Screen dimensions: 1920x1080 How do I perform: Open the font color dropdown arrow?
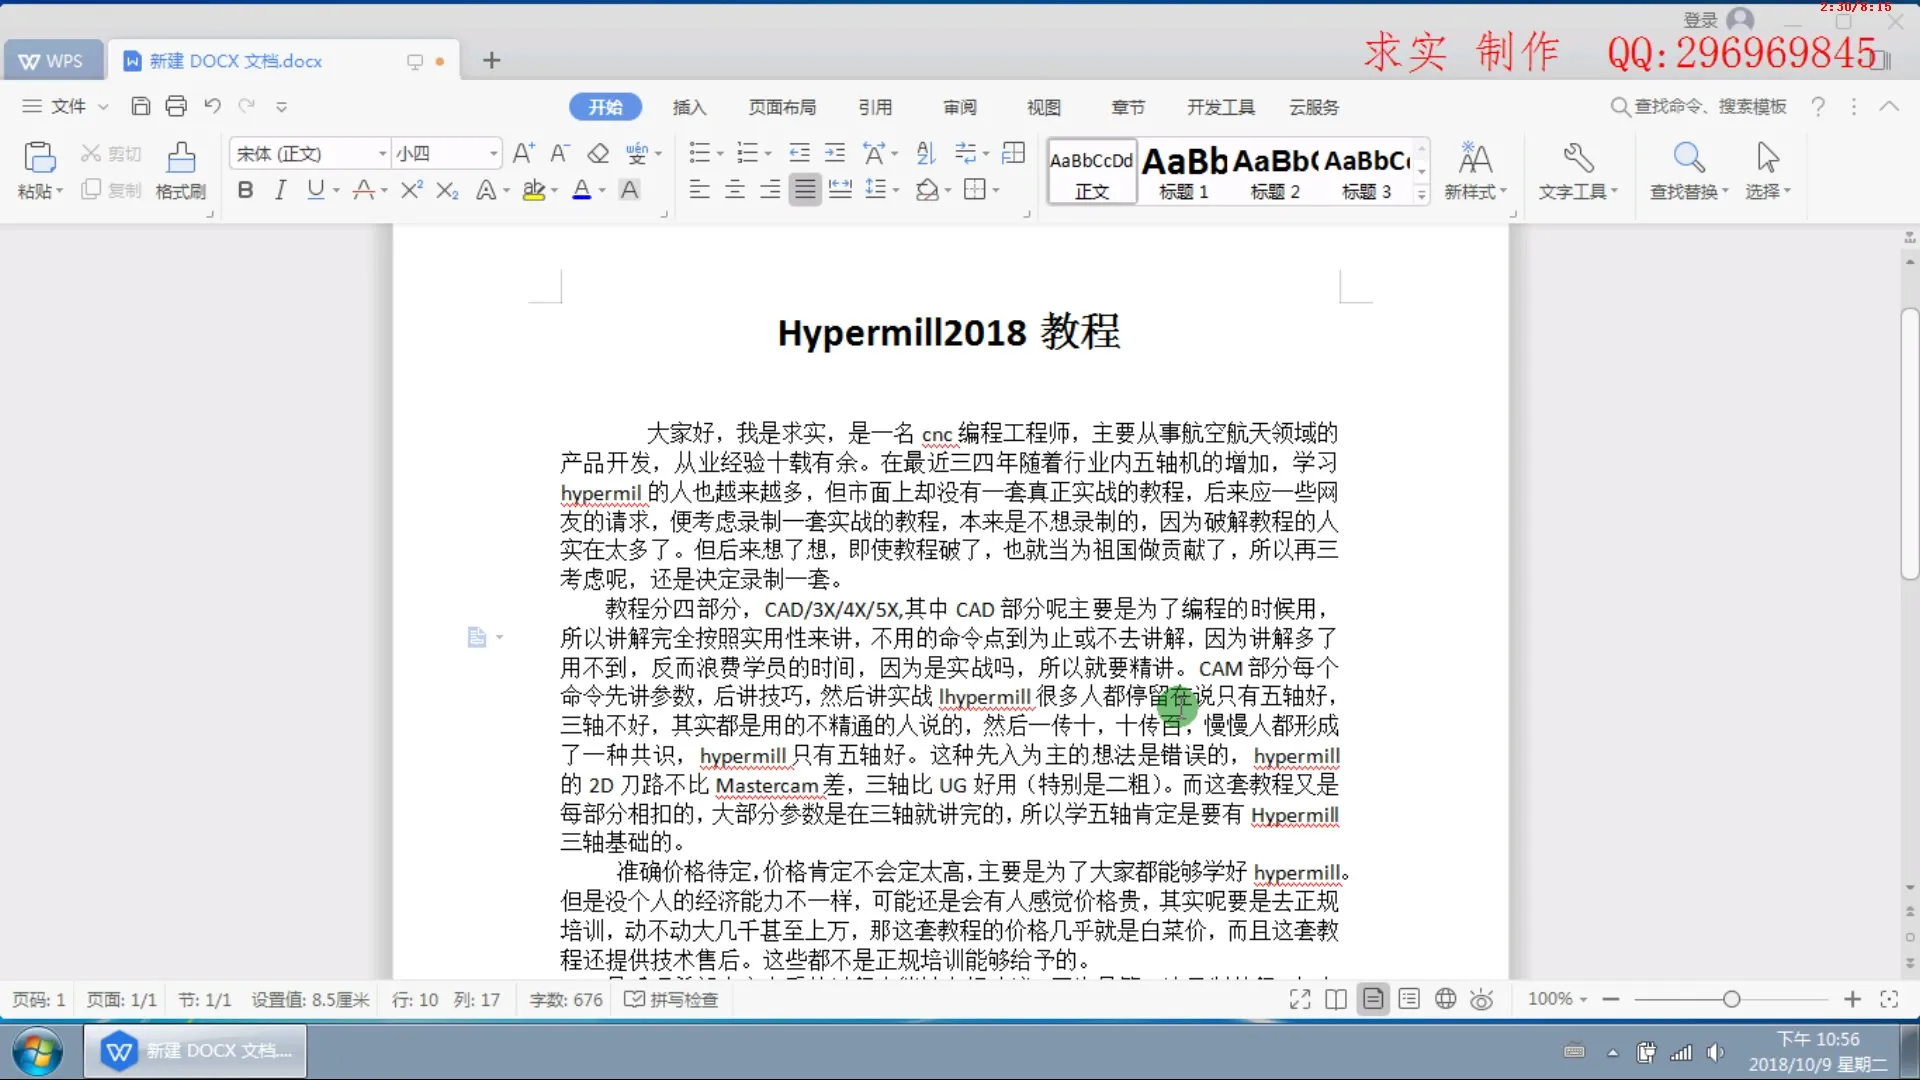[600, 190]
